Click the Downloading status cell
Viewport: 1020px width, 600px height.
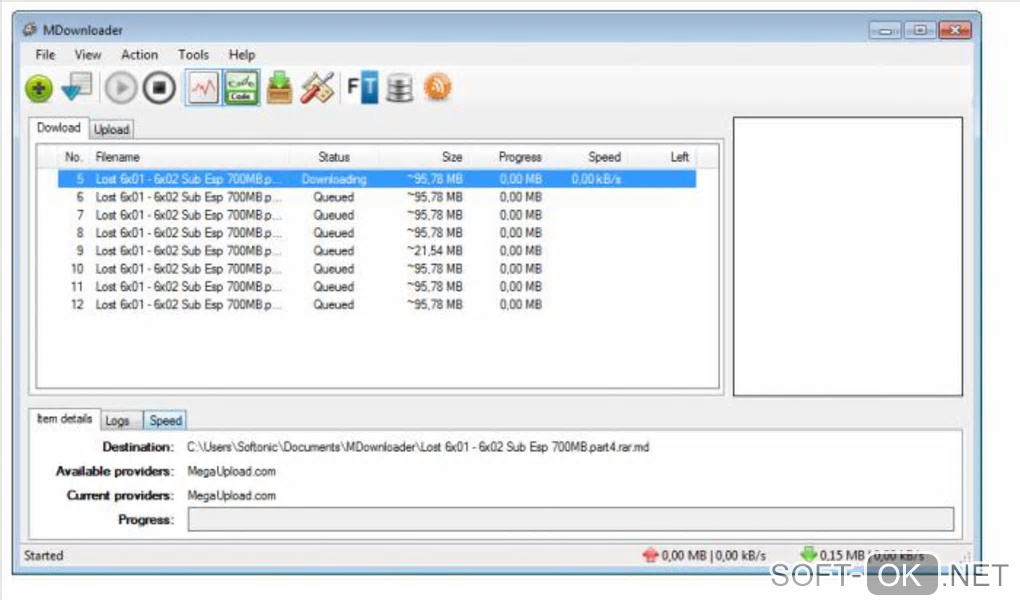(x=334, y=179)
